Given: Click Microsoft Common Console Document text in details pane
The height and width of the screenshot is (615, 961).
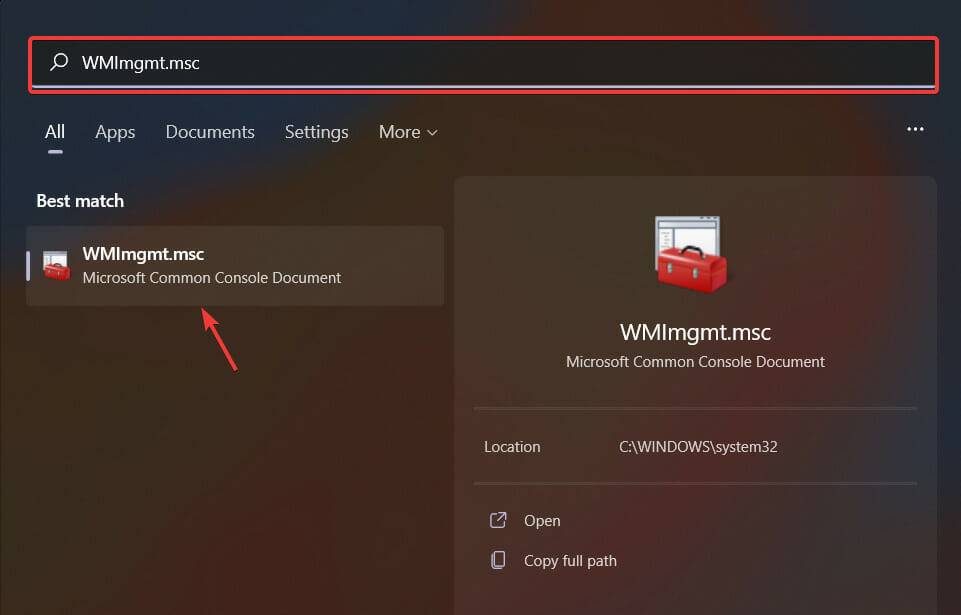Looking at the screenshot, I should 695,362.
